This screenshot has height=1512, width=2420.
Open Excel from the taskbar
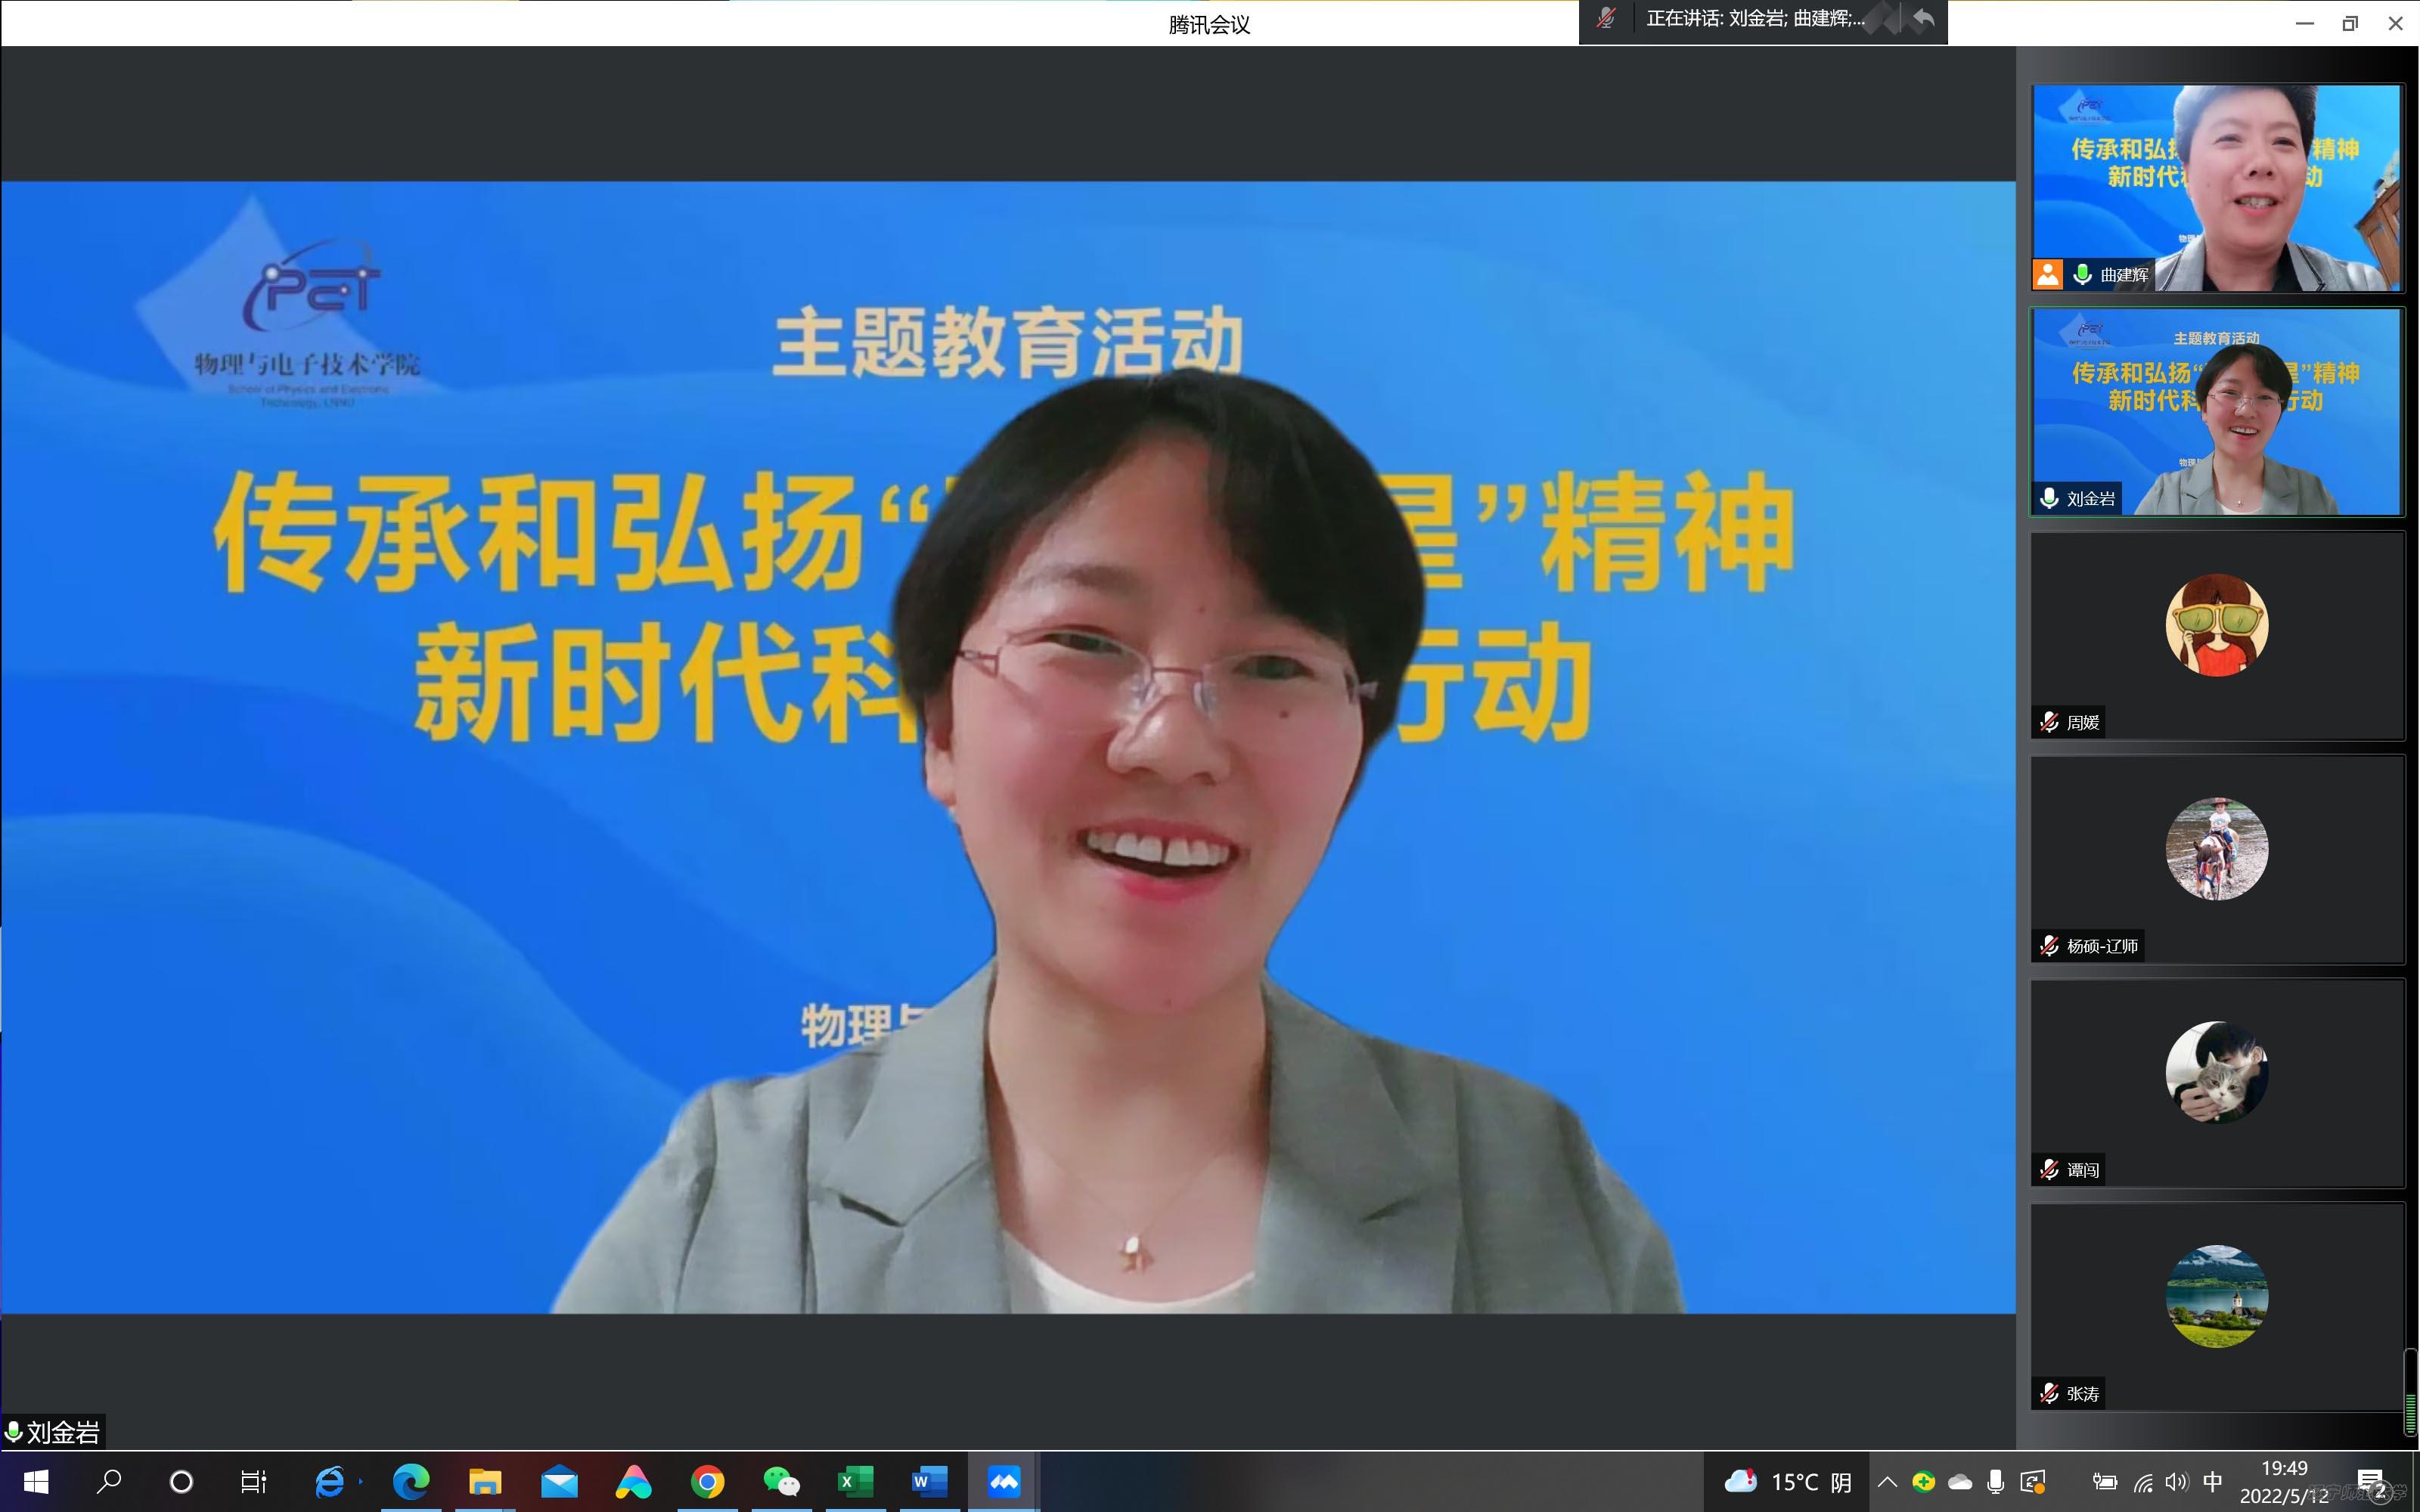(855, 1481)
